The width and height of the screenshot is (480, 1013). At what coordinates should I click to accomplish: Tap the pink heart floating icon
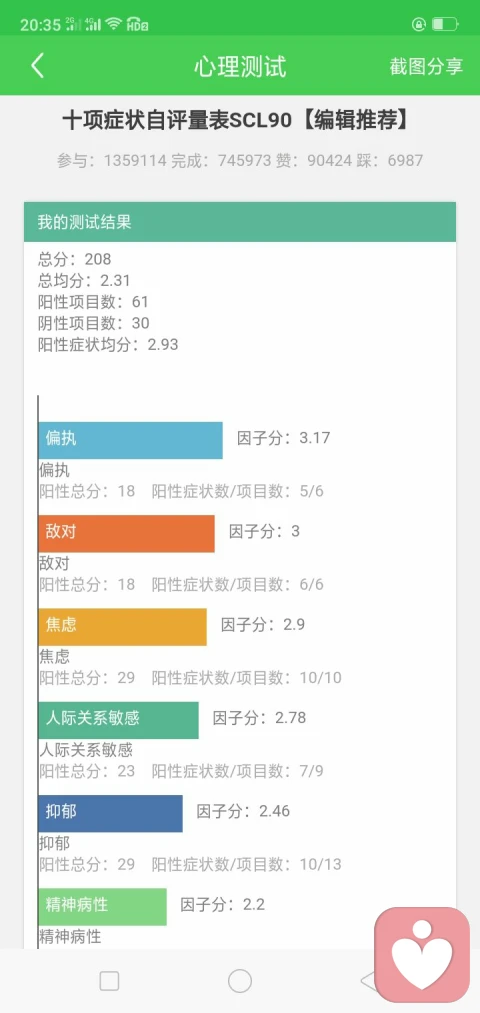422,955
